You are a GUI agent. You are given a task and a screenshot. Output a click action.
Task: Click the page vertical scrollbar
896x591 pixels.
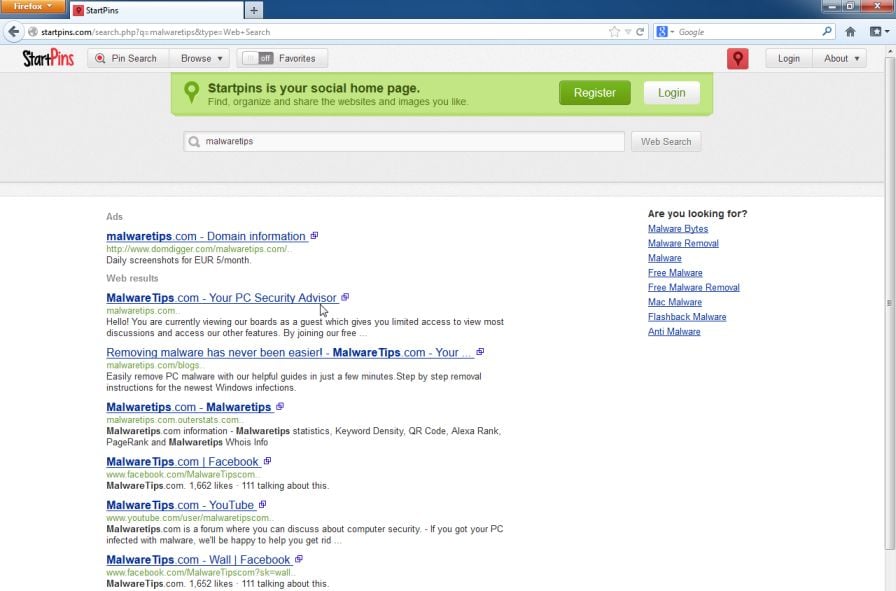tap(890, 303)
